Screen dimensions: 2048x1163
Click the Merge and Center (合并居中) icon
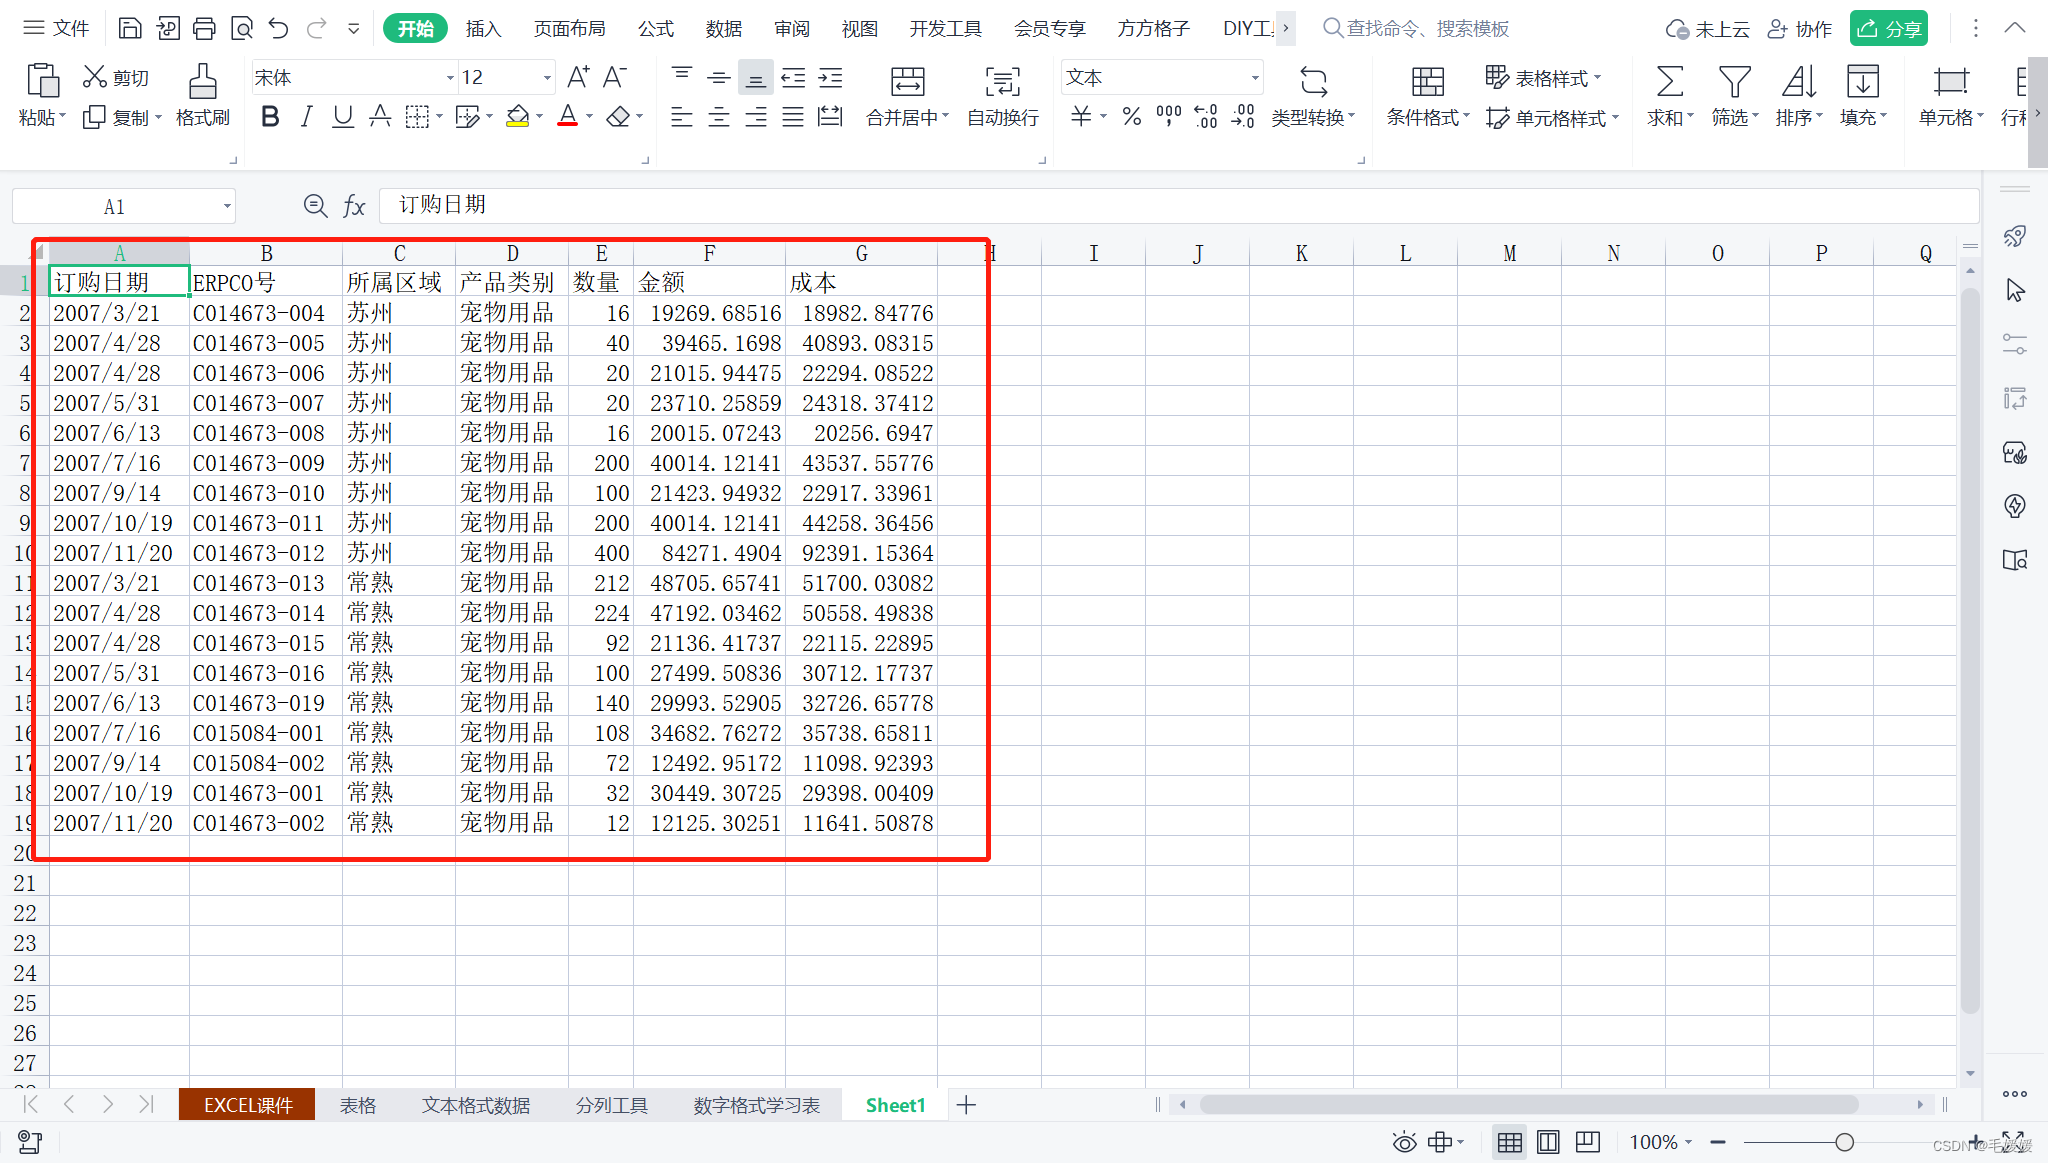[x=906, y=82]
